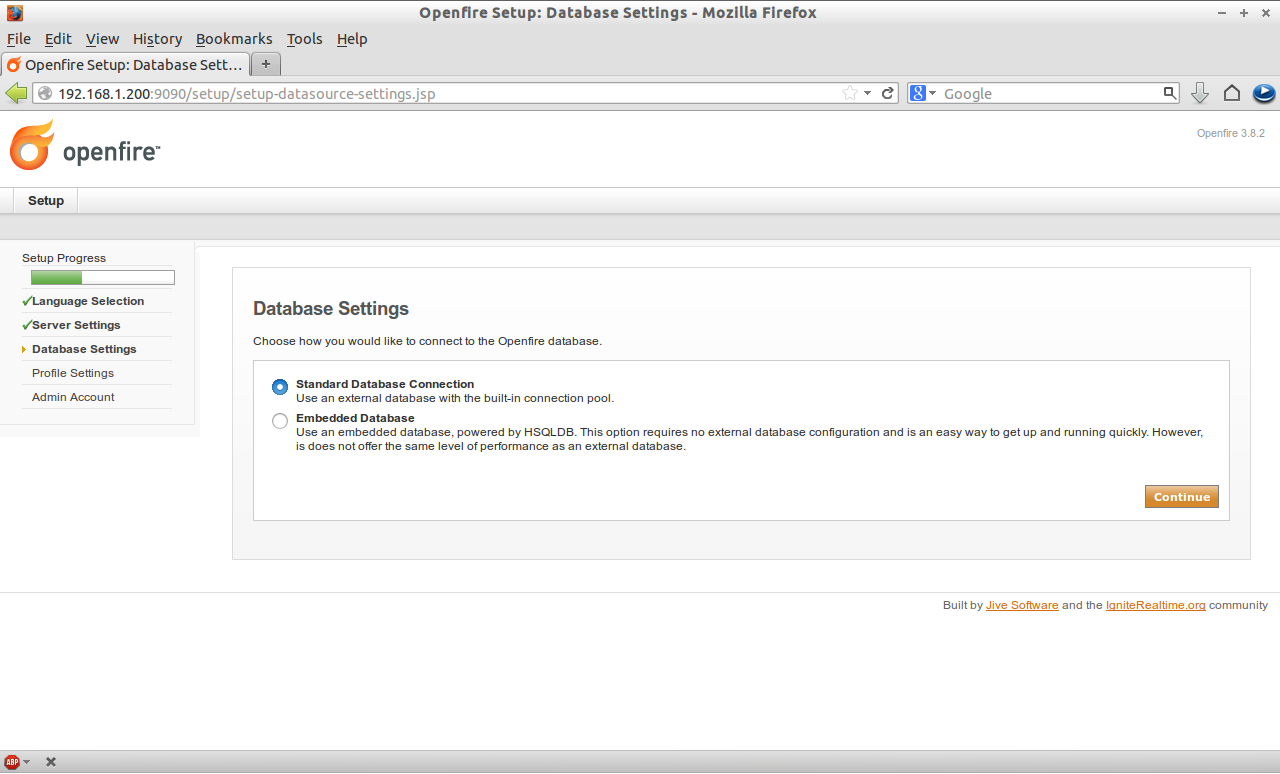Open the Adblock Plus dropdown arrow
Screen dimensions: 1280x774
[x=27, y=762]
